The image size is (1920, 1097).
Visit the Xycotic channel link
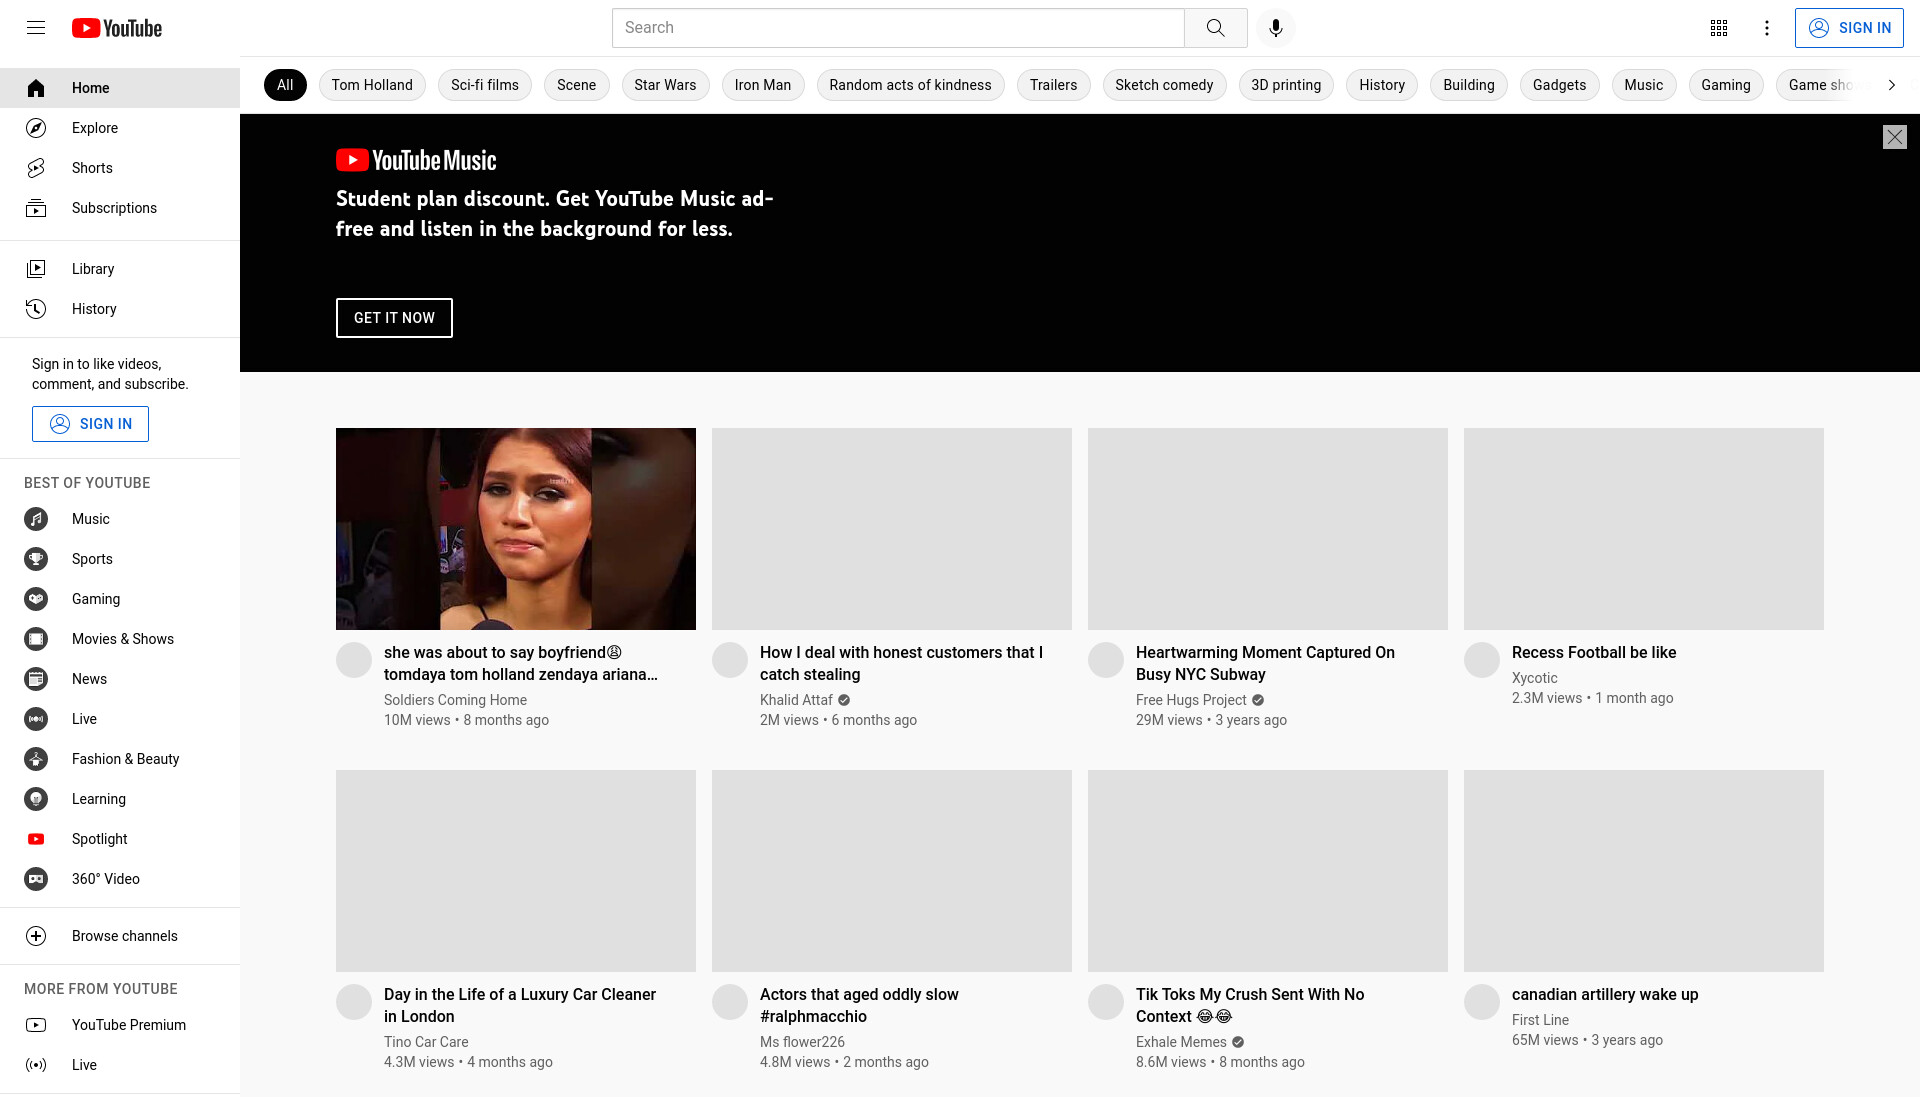point(1534,678)
